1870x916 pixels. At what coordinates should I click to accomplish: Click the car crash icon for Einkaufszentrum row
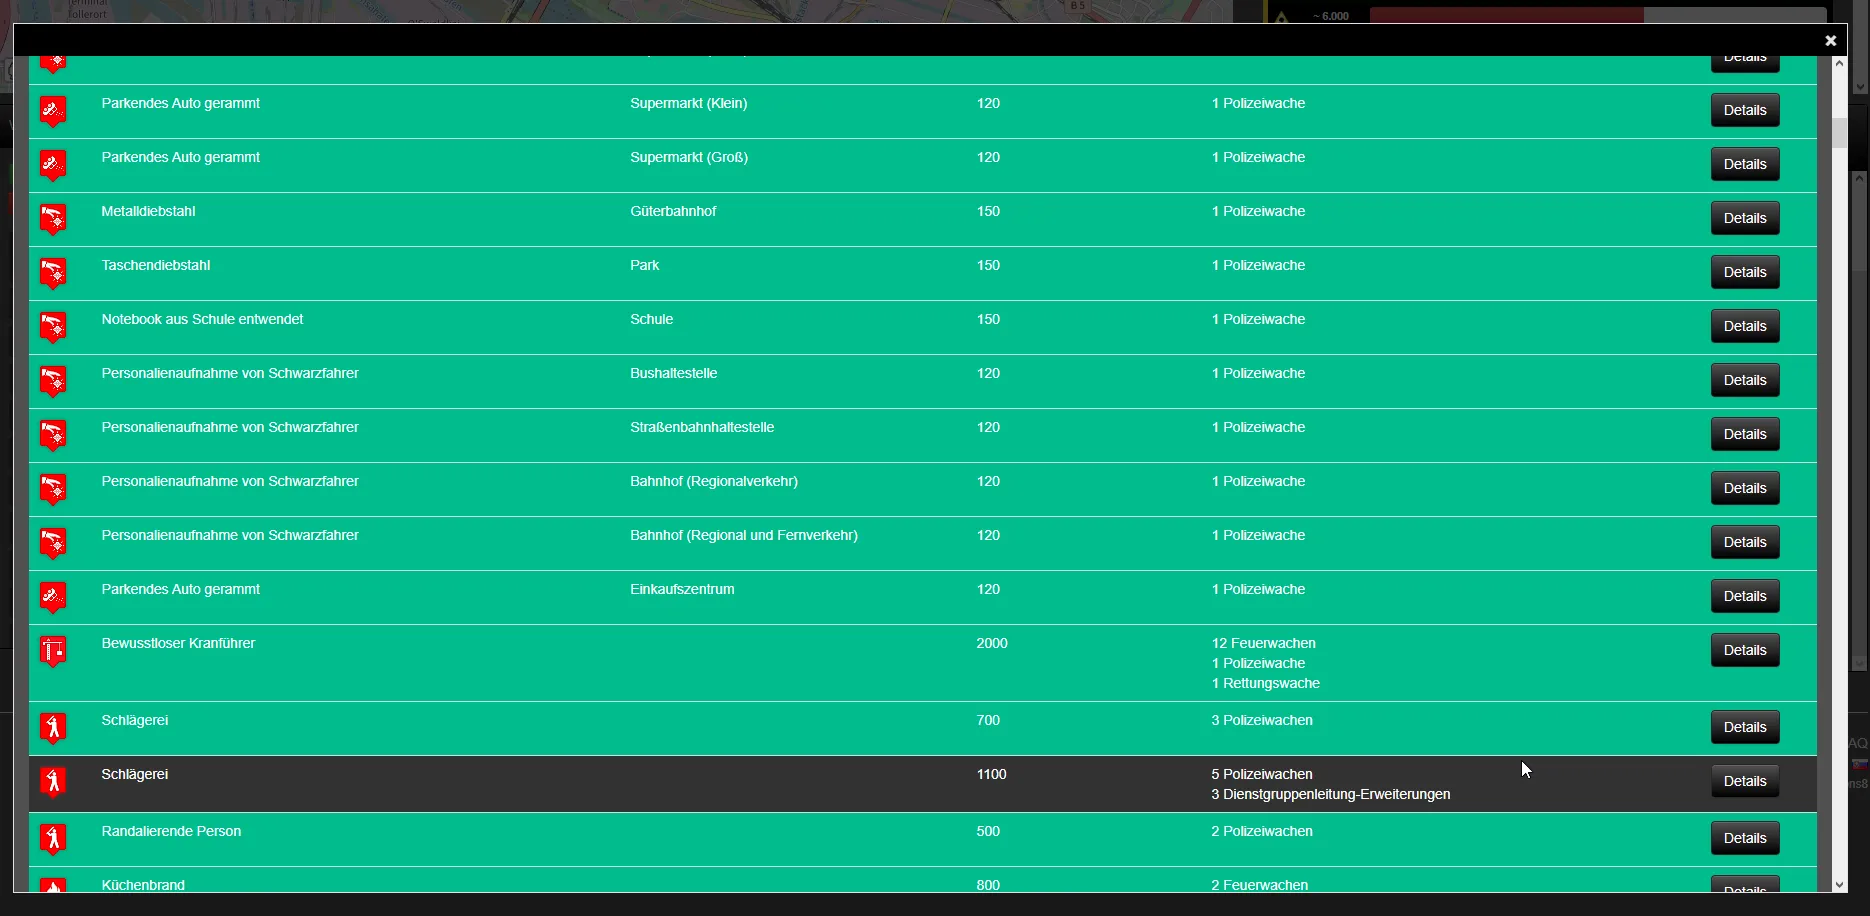[53, 596]
